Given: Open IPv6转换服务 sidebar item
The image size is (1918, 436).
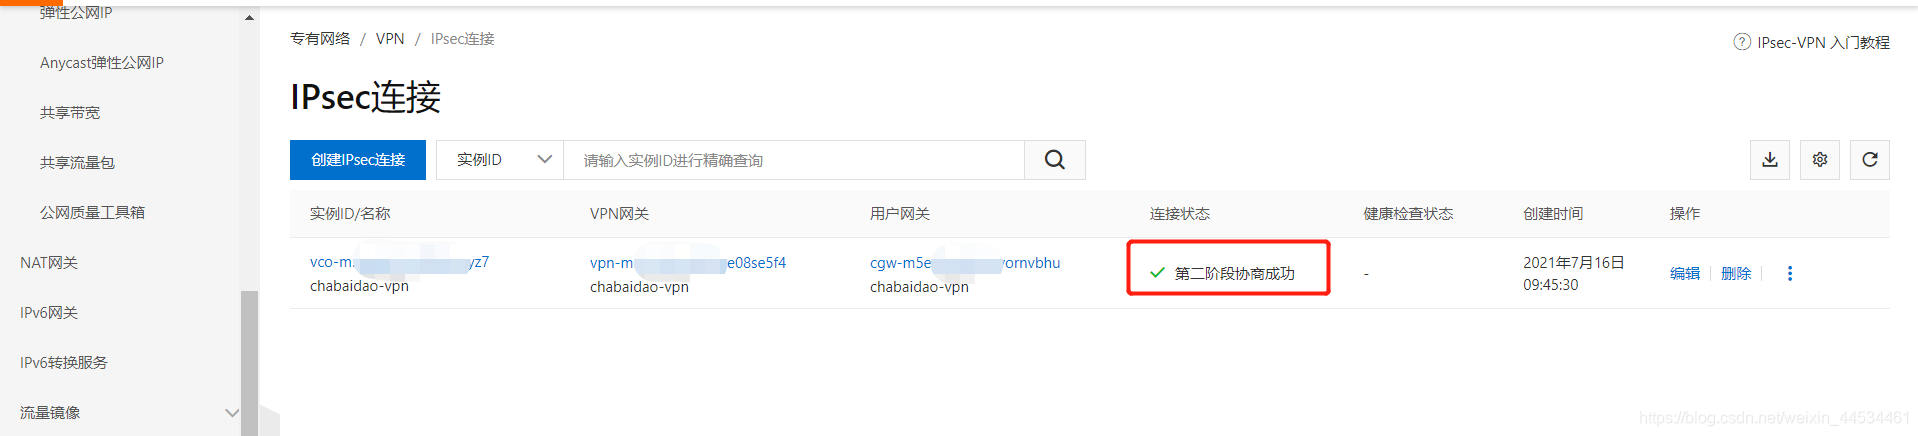Looking at the screenshot, I should tap(64, 362).
